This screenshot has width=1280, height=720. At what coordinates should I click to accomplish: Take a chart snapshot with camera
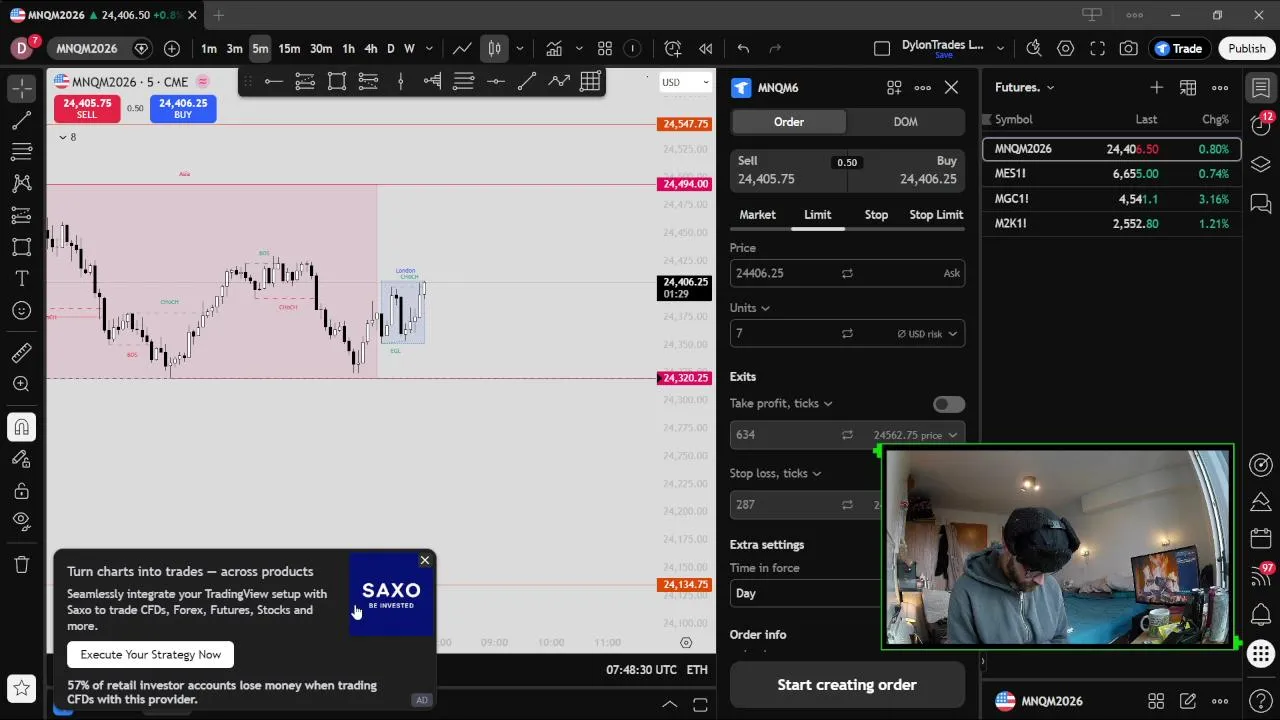(x=1129, y=48)
